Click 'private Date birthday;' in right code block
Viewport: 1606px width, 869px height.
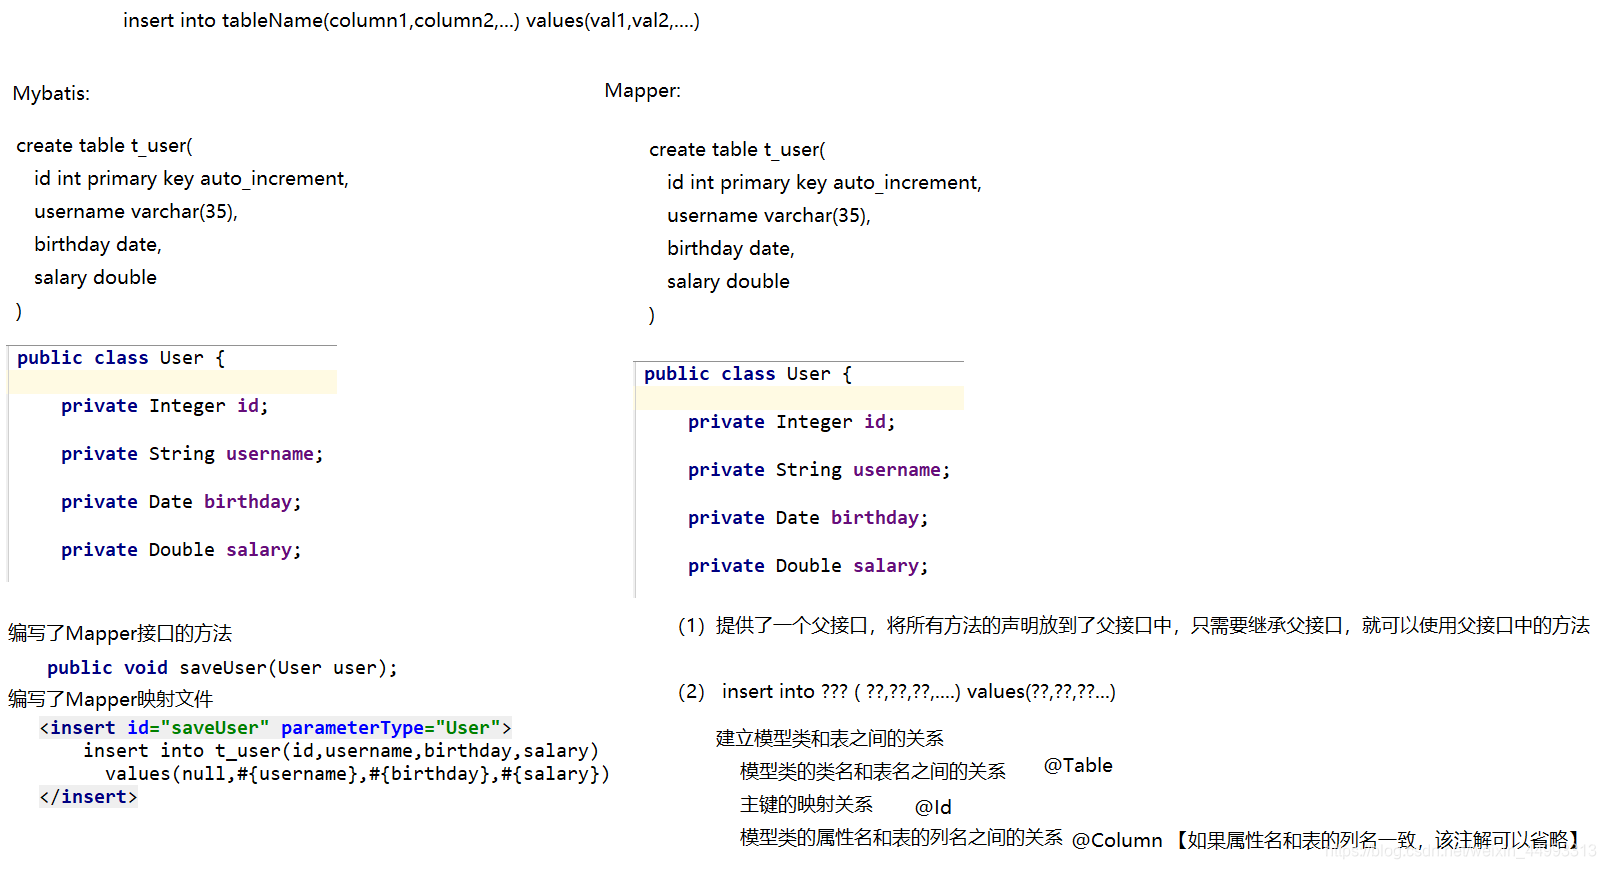tap(808, 518)
